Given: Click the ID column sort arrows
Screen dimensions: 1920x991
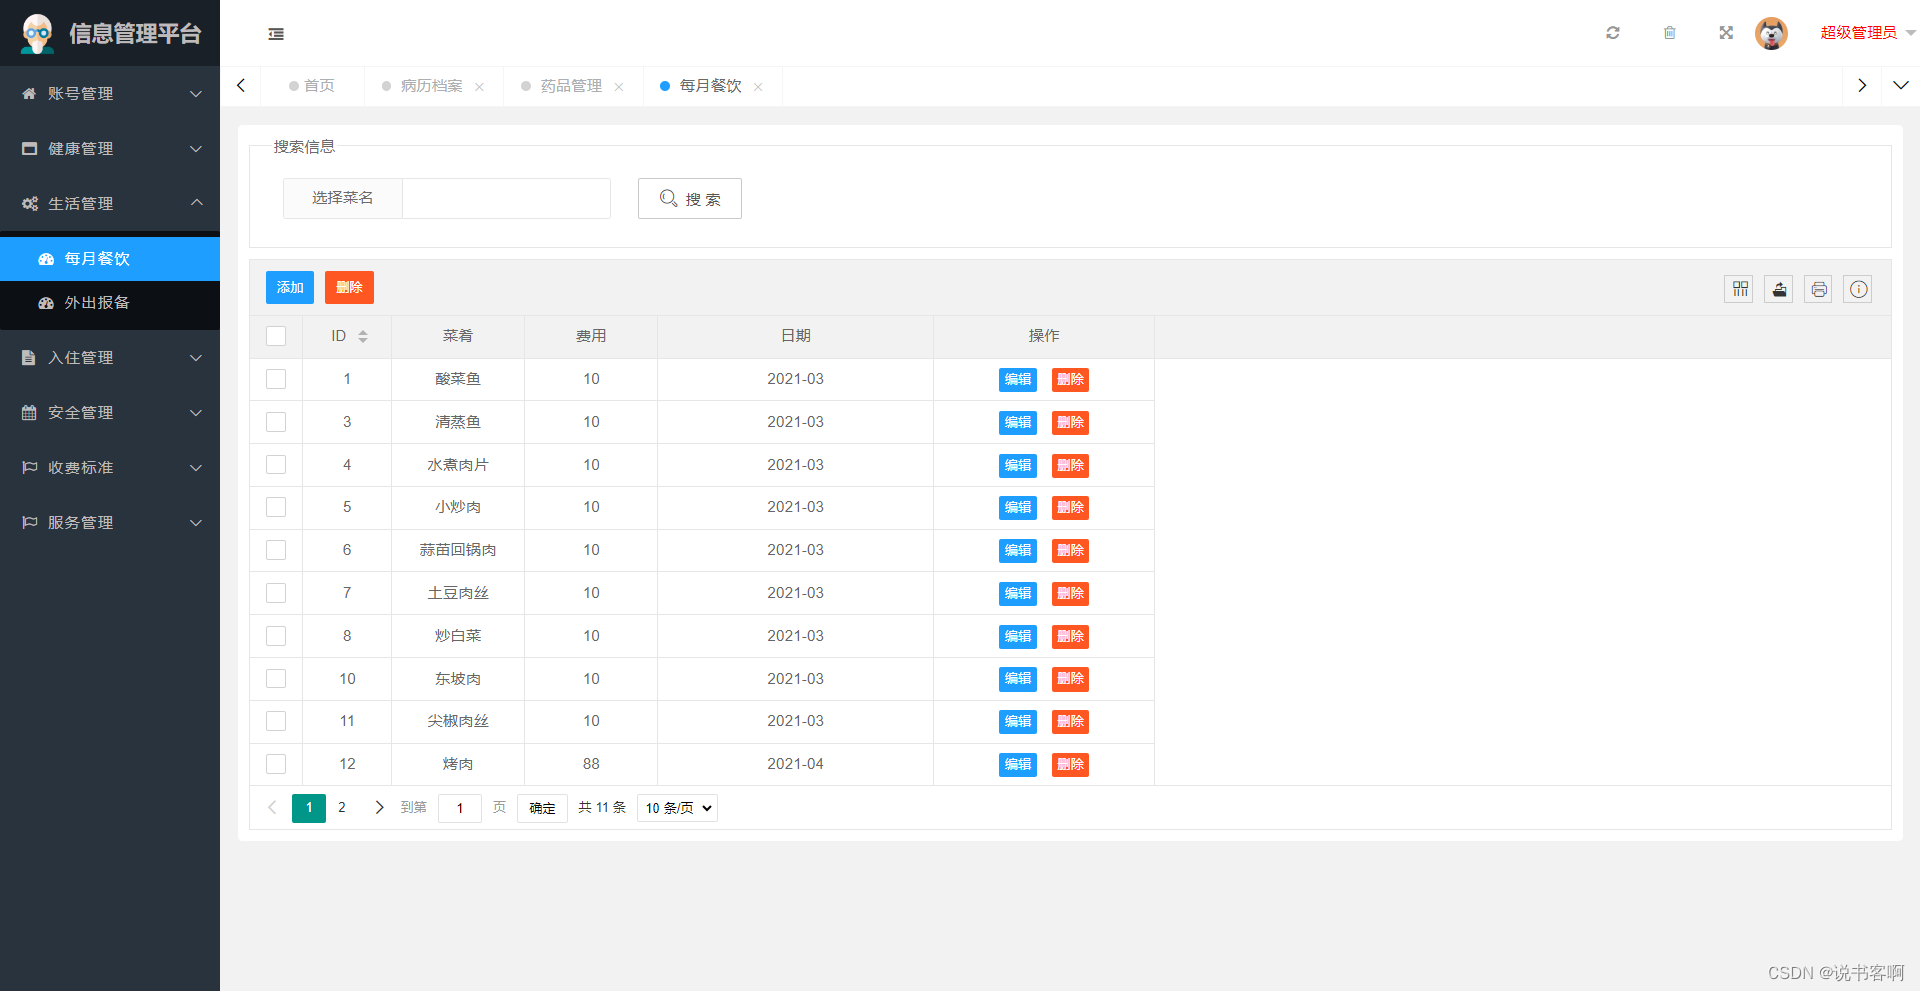Looking at the screenshot, I should (x=363, y=336).
